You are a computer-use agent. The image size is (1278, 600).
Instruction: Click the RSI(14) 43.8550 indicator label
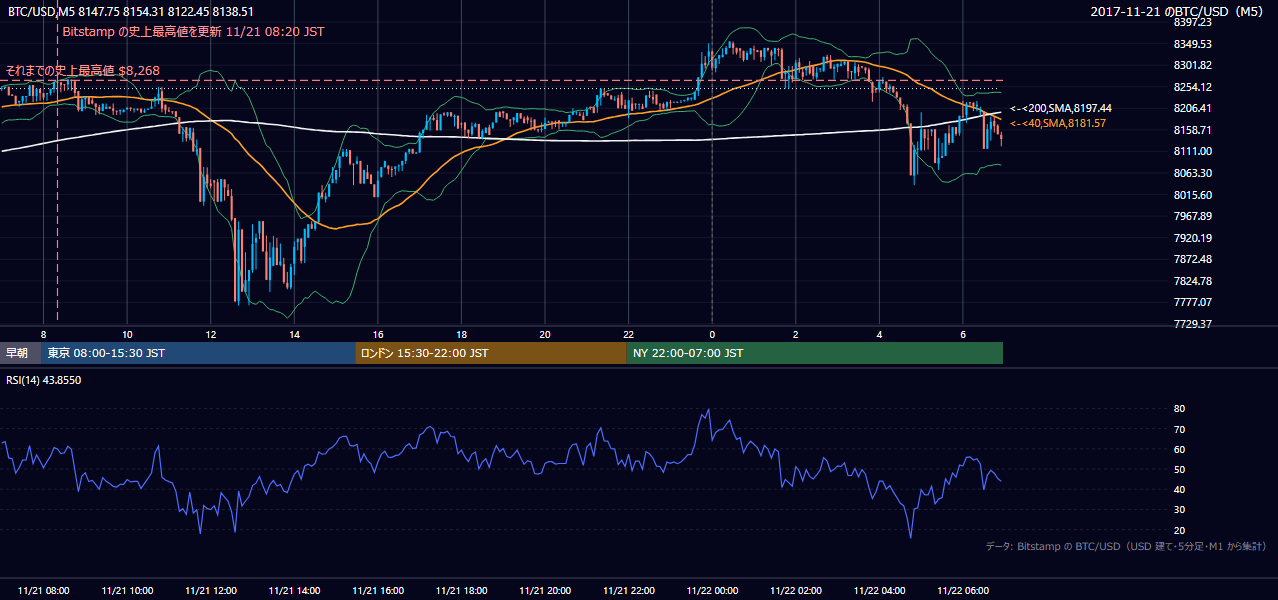(44, 380)
